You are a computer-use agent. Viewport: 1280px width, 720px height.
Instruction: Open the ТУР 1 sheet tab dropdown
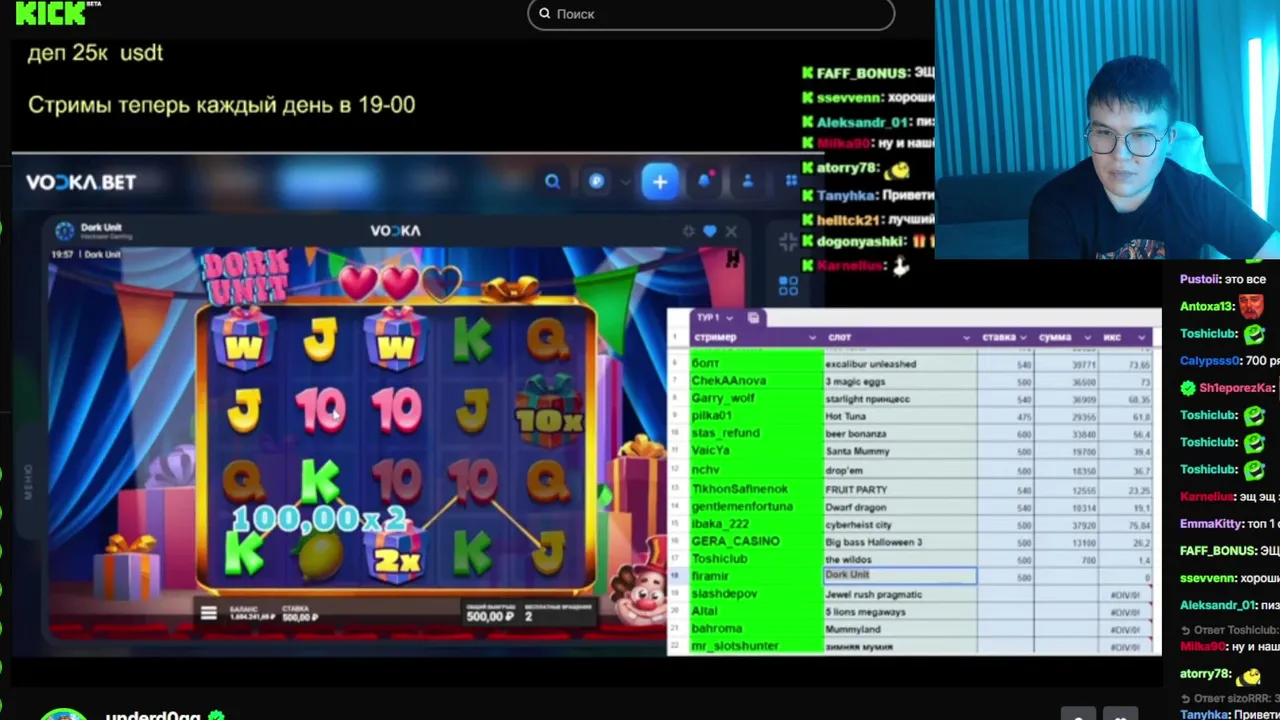(x=730, y=317)
